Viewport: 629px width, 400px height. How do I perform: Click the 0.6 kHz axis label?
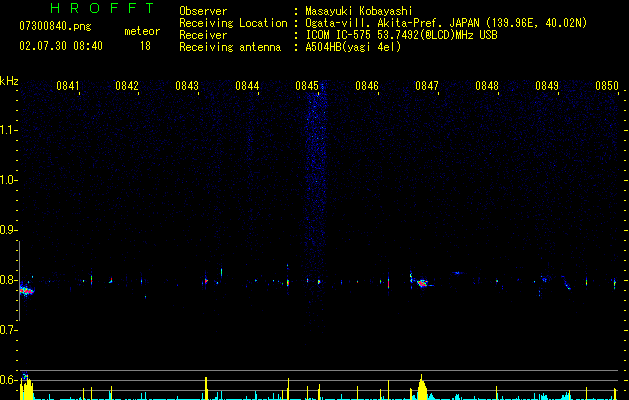pyautogui.click(x=8, y=380)
